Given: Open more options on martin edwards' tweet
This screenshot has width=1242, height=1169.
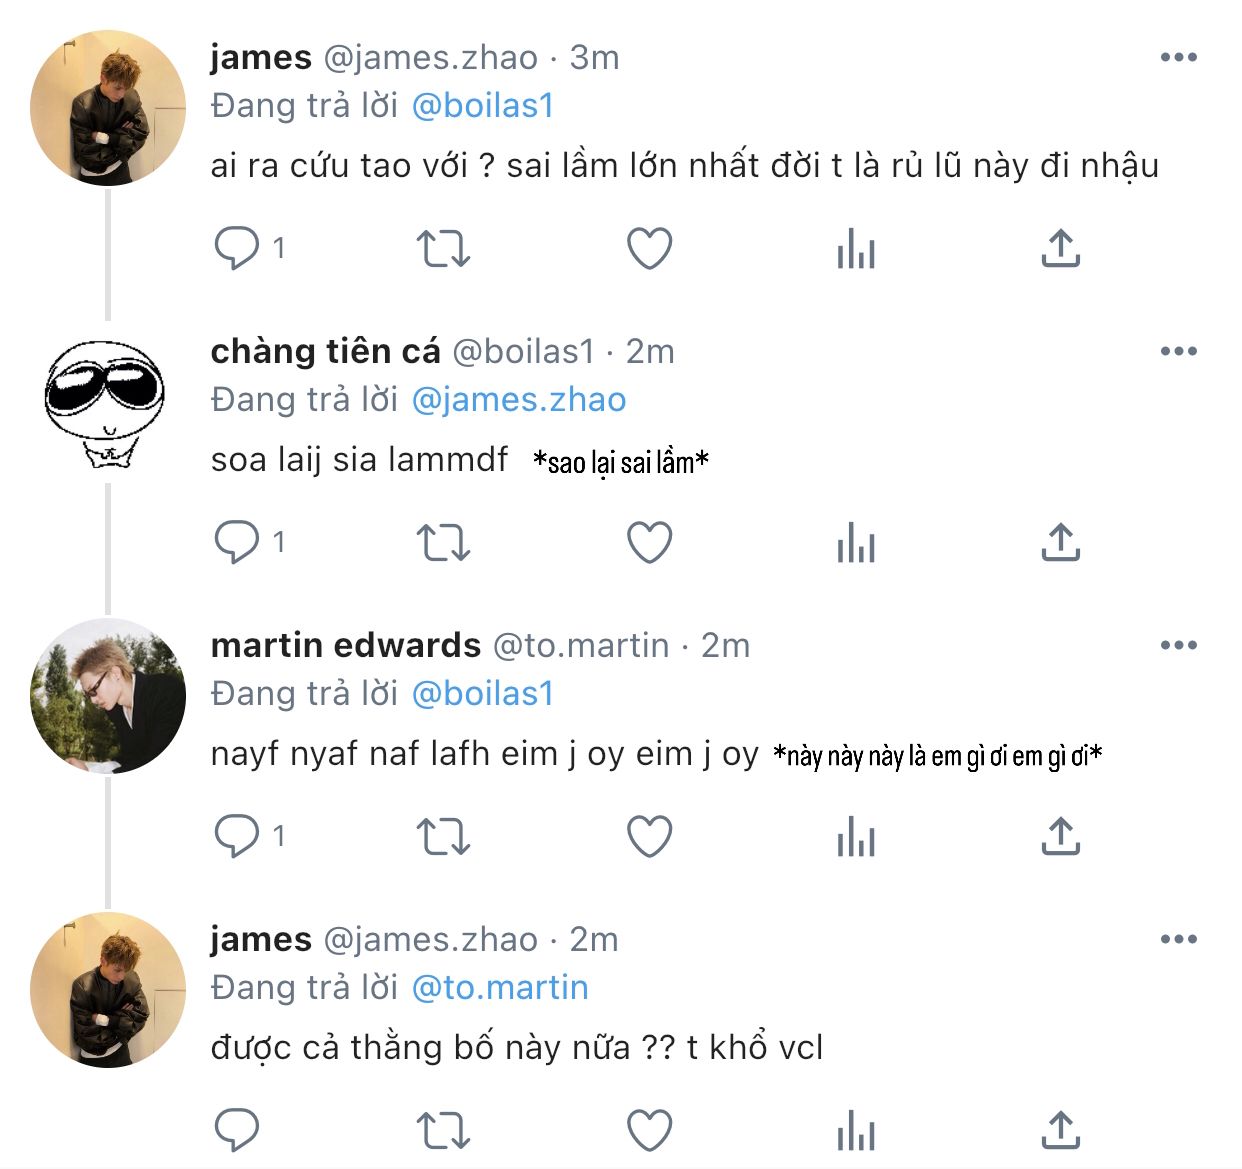Looking at the screenshot, I should [x=1178, y=646].
